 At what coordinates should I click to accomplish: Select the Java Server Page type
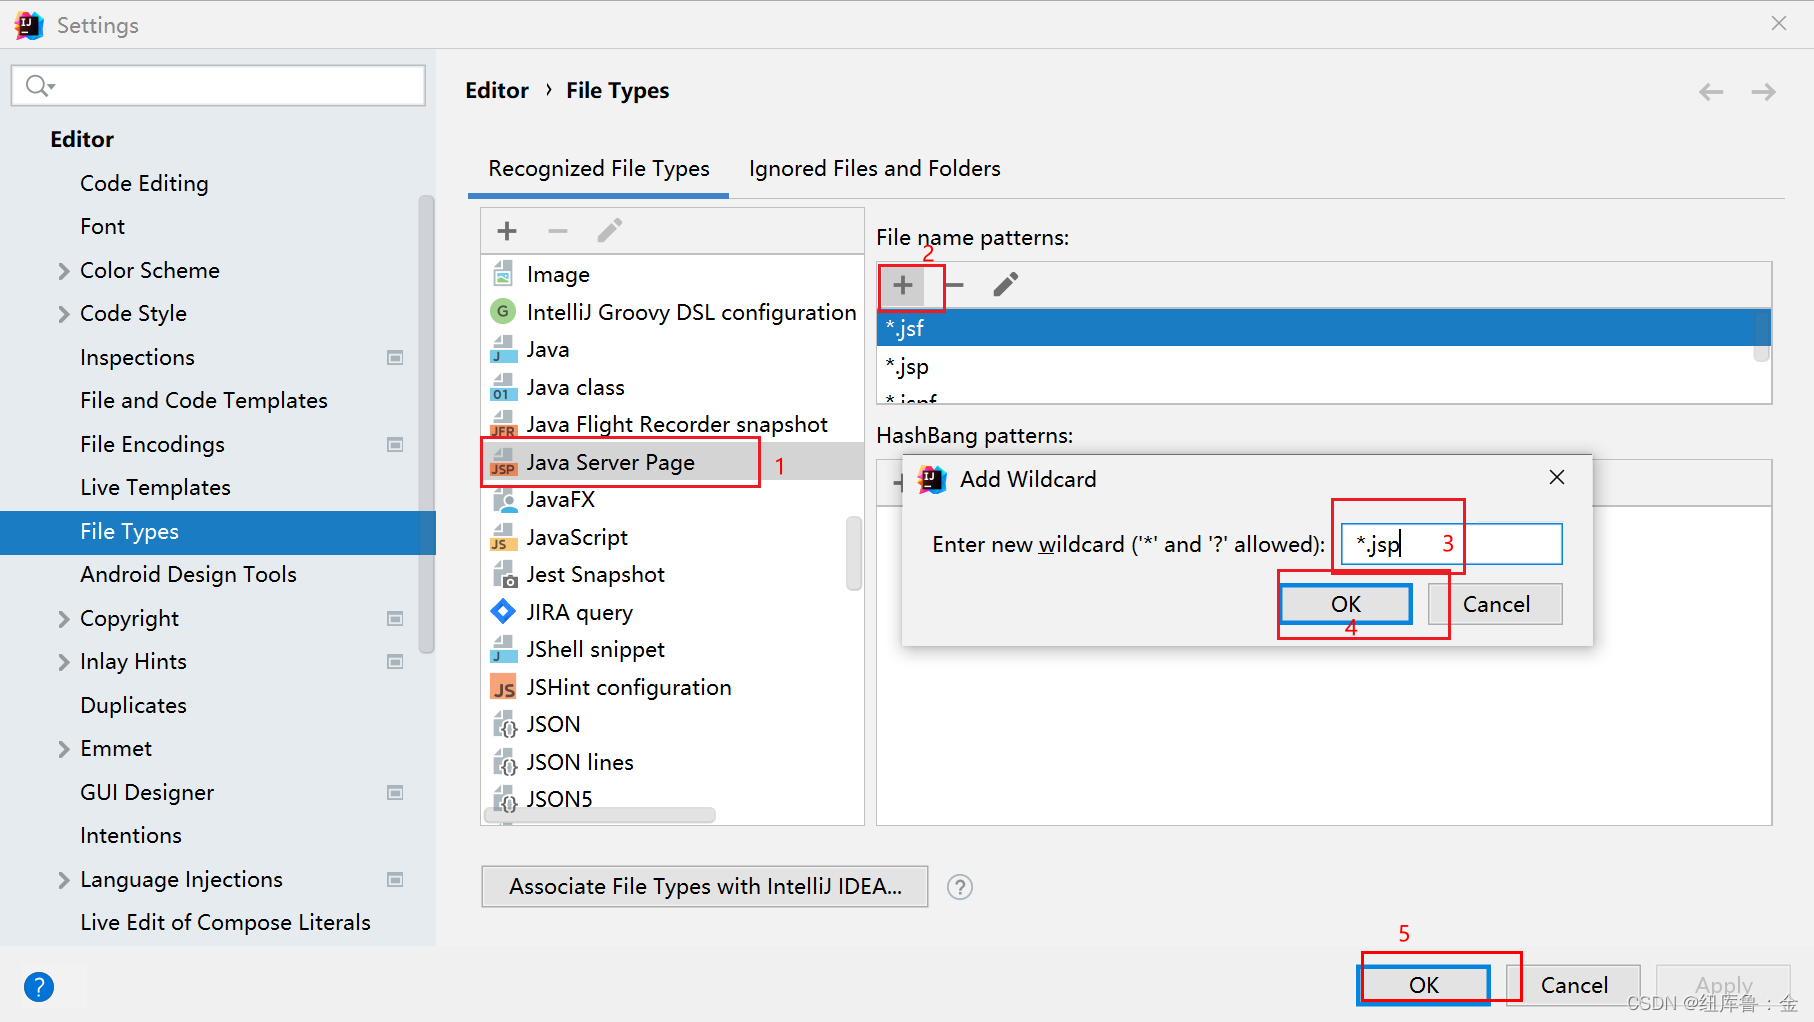click(x=673, y=462)
